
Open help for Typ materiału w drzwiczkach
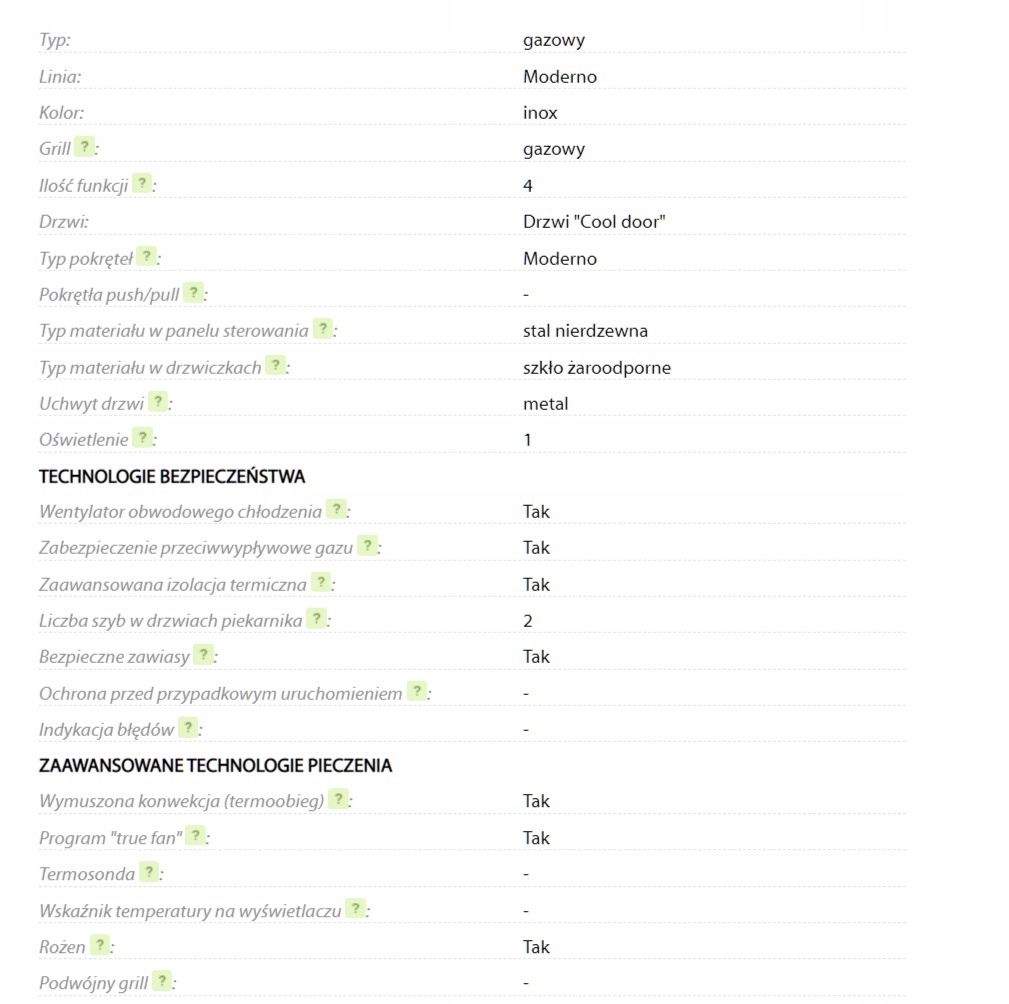[x=275, y=366]
